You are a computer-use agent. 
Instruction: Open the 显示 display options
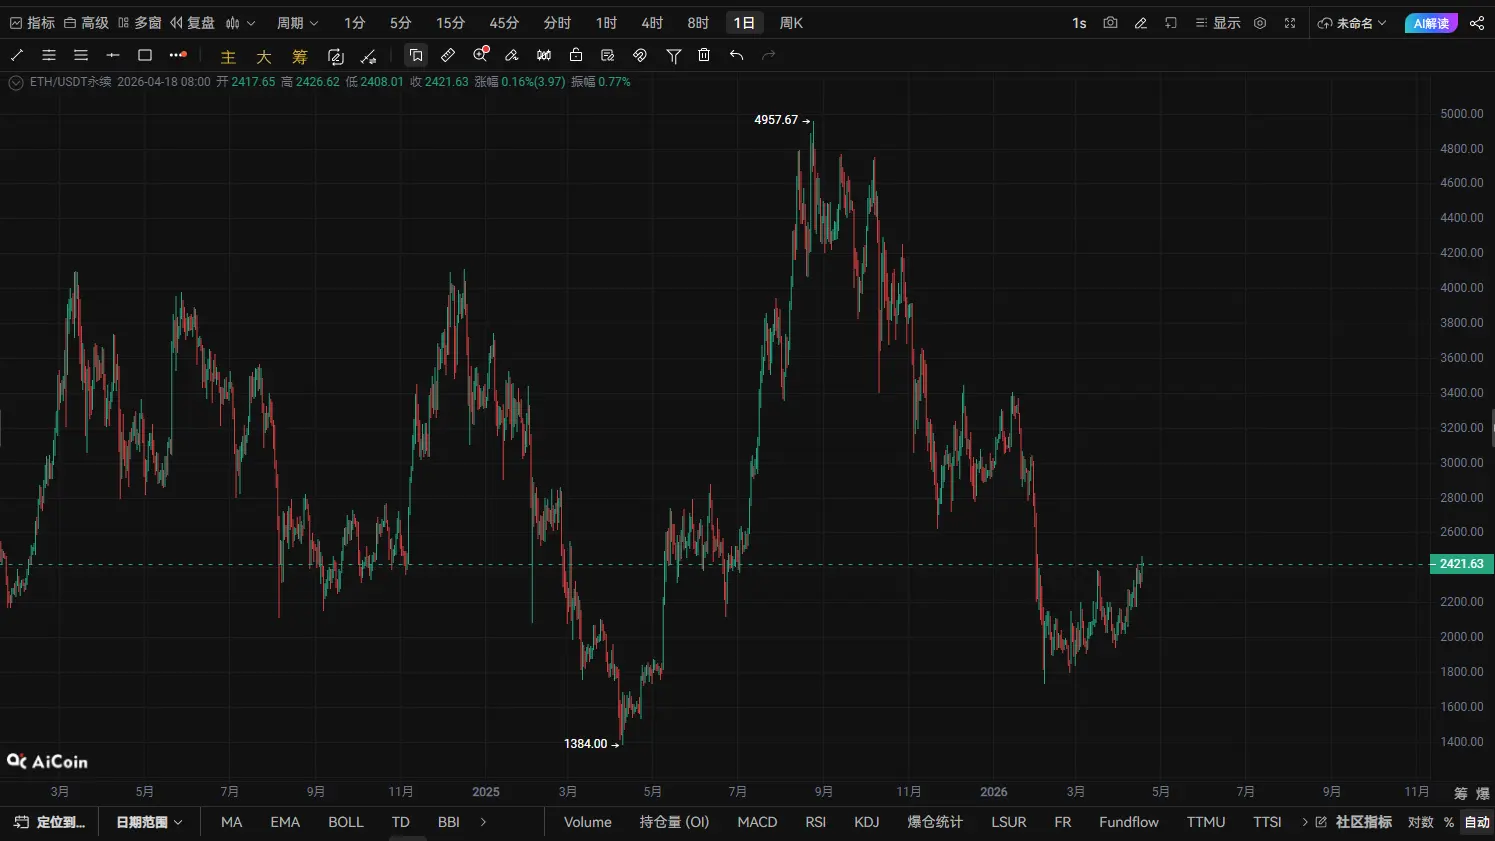tap(1218, 23)
